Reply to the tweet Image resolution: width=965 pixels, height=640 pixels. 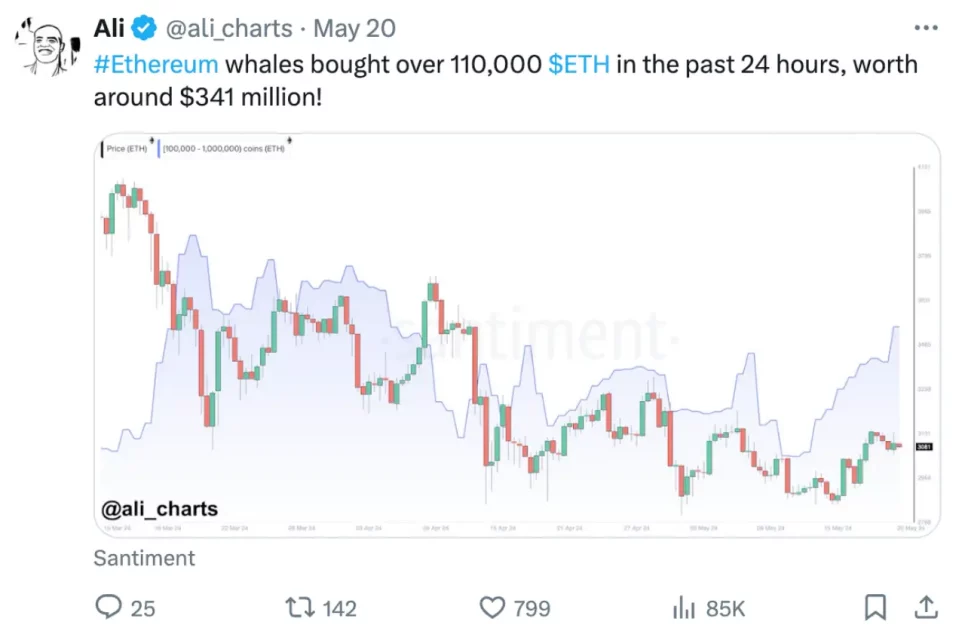pyautogui.click(x=108, y=607)
